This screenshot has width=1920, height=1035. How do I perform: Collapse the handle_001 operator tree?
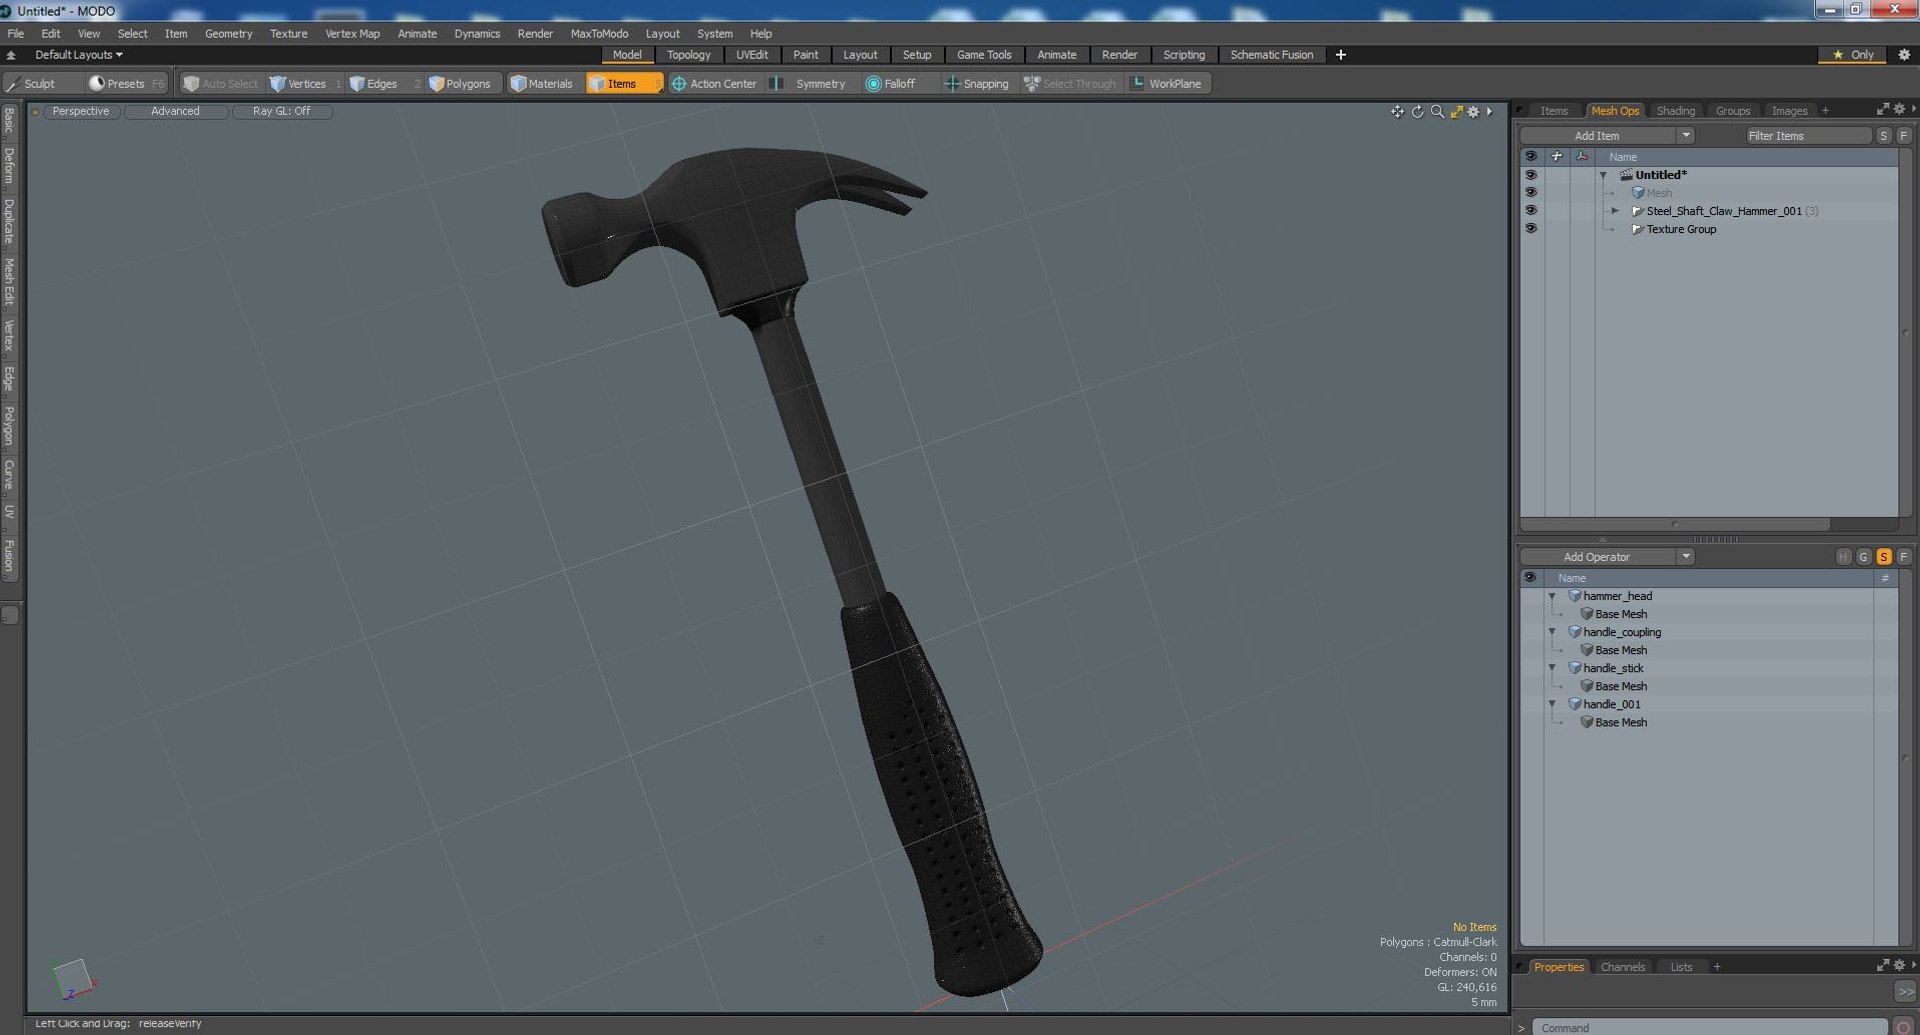point(1553,704)
